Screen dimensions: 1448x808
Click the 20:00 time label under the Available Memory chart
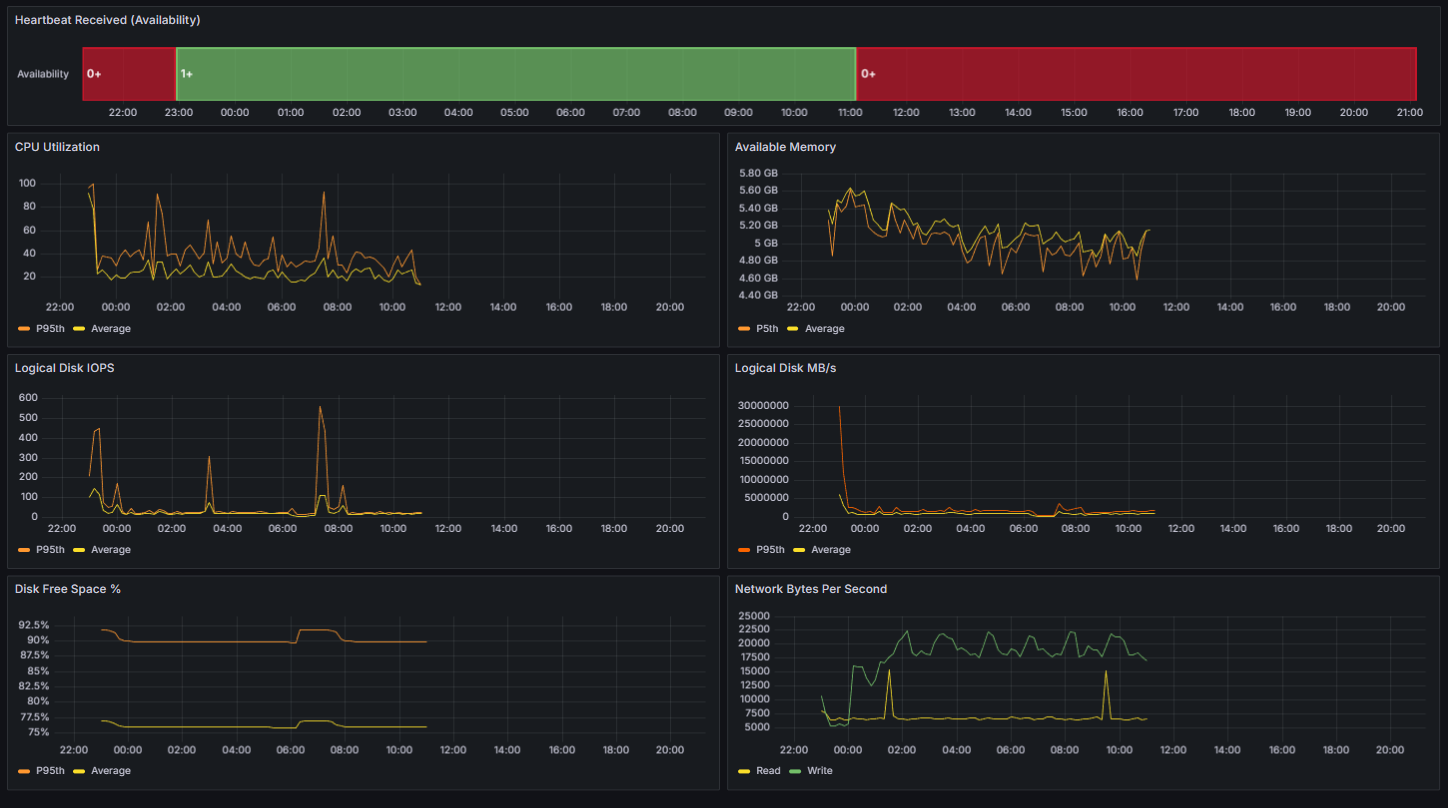coord(1391,307)
